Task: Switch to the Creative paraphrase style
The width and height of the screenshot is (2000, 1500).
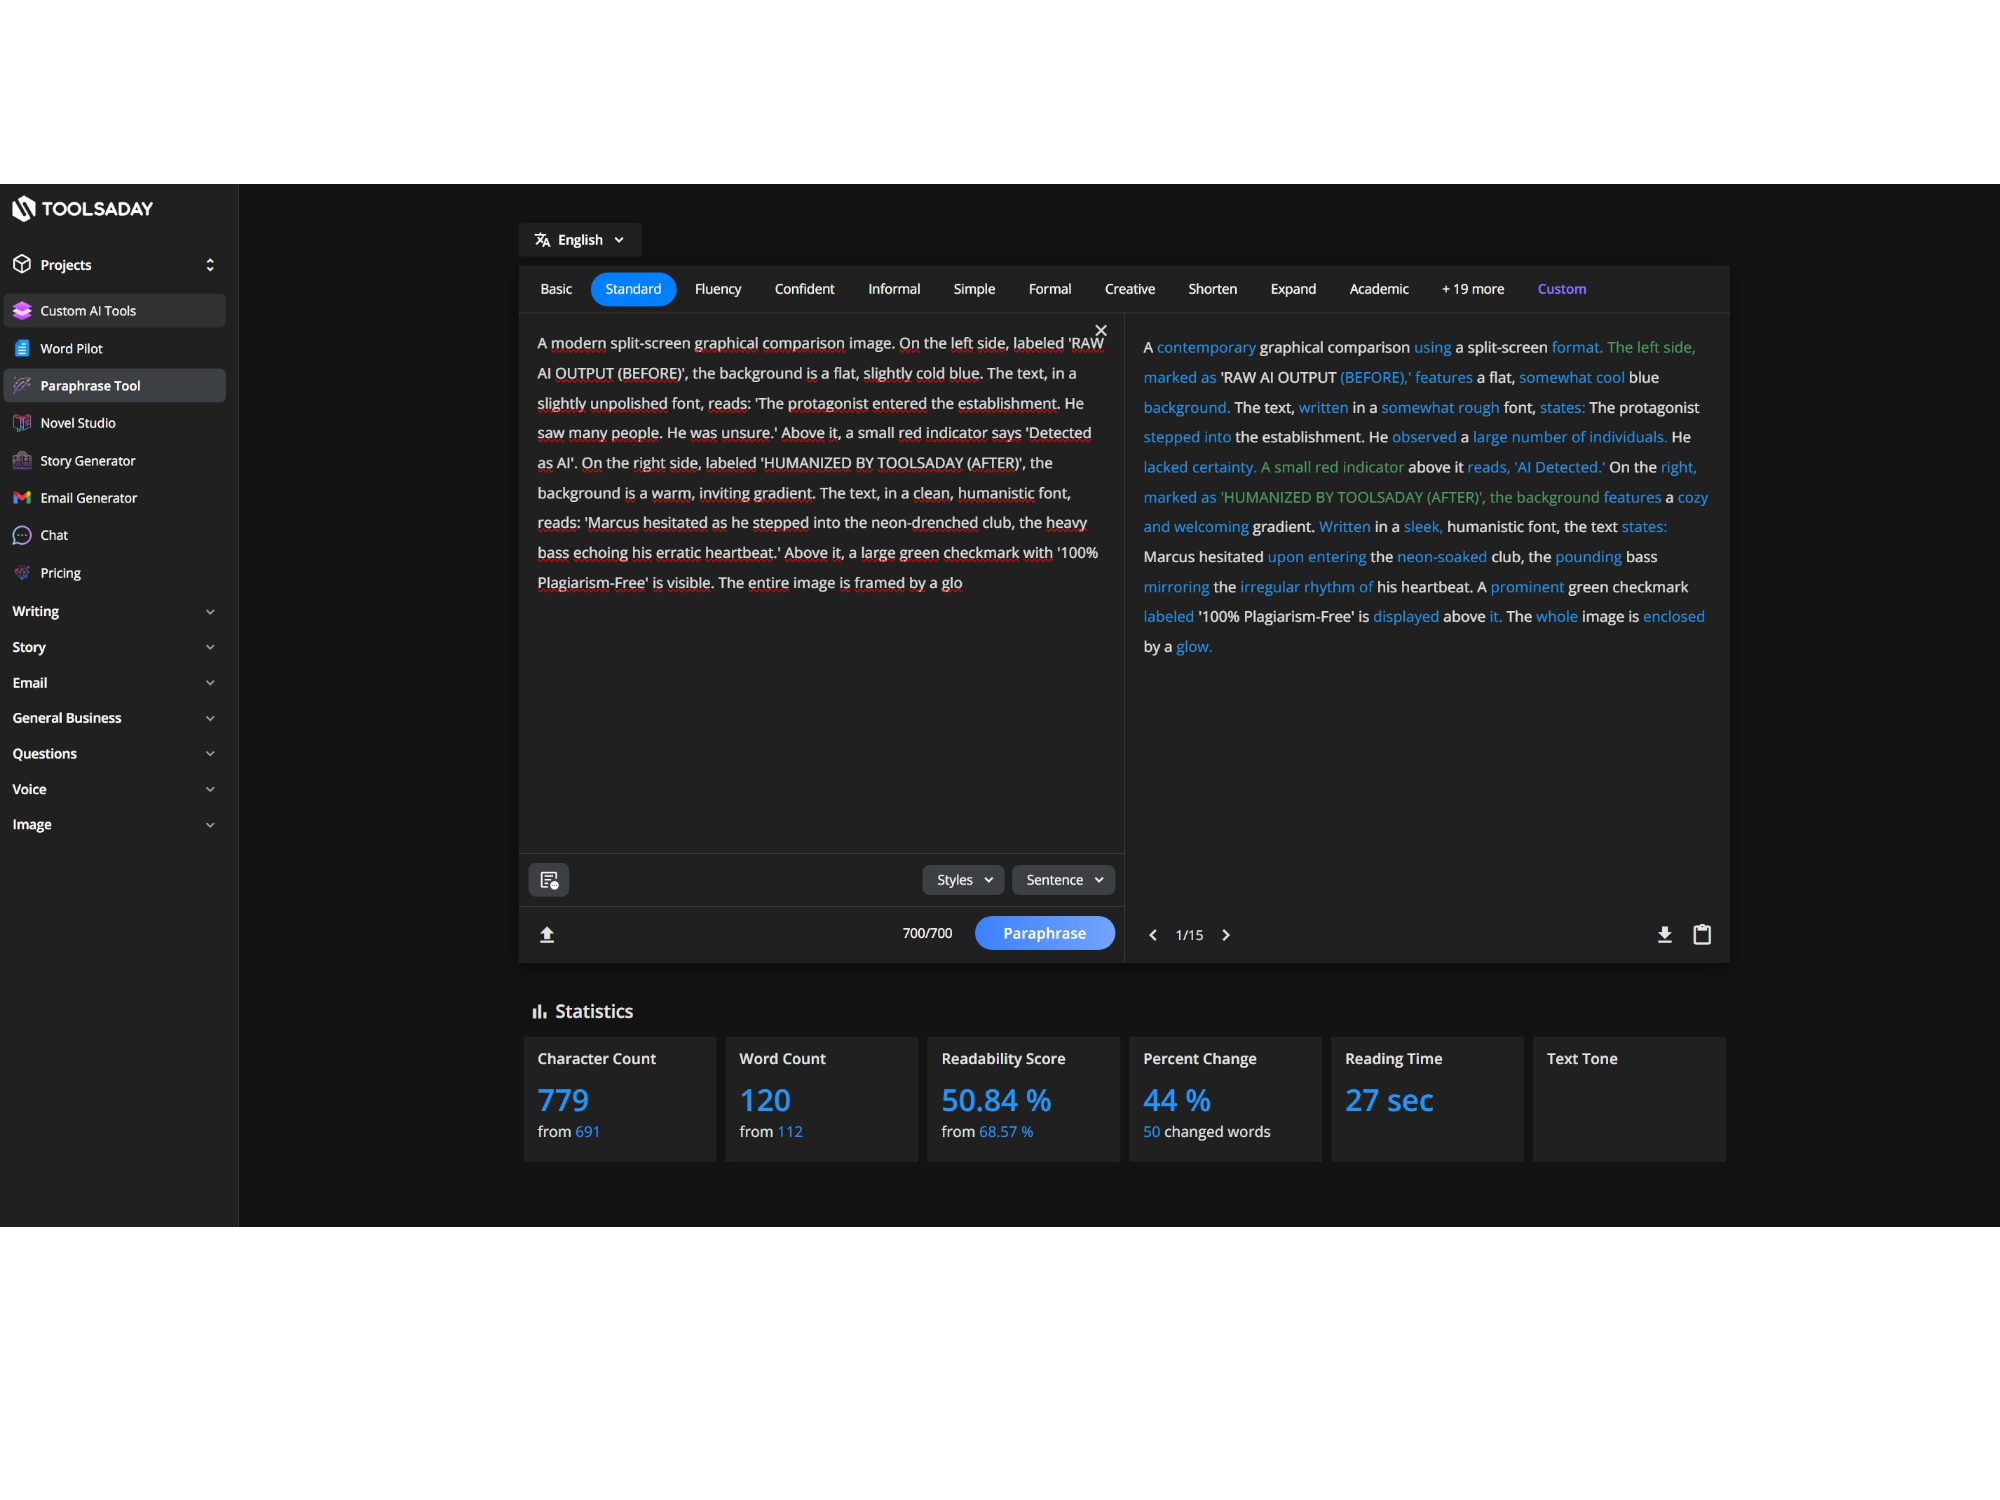Action: click(1129, 289)
